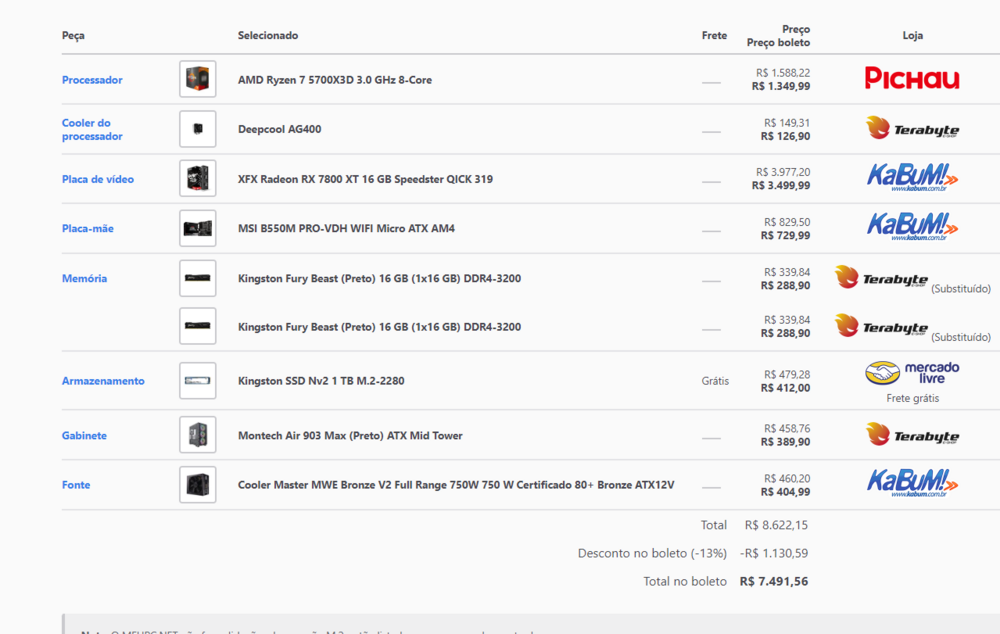Viewport: 1000px width, 634px height.
Task: Click KaBuM logo in MSI B550M row
Action: [912, 228]
